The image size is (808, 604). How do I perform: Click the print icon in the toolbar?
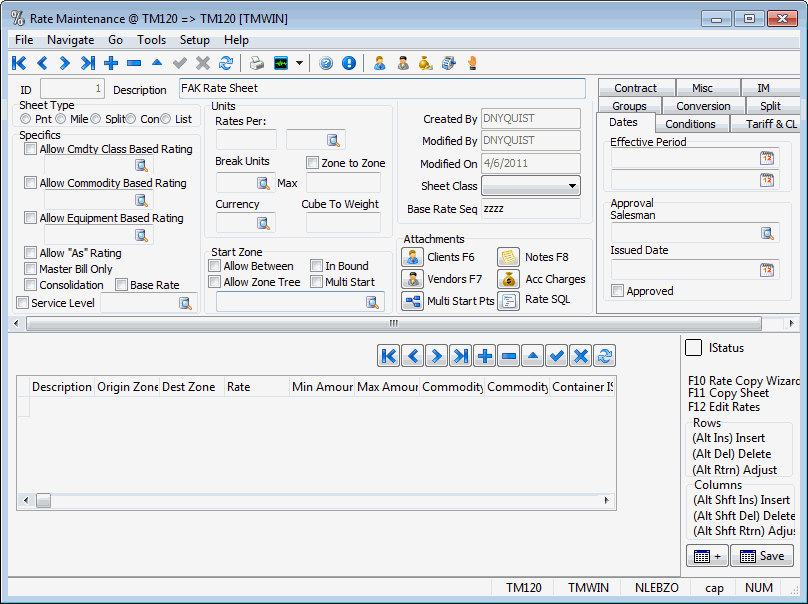coord(257,63)
